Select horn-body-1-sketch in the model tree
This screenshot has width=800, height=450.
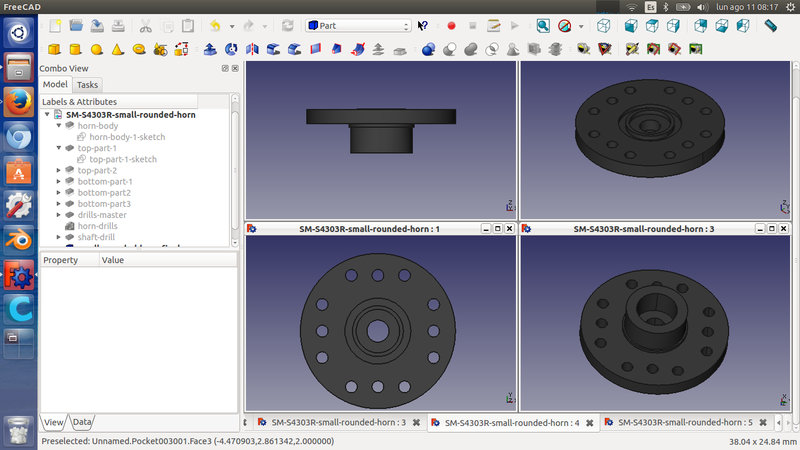(x=127, y=137)
